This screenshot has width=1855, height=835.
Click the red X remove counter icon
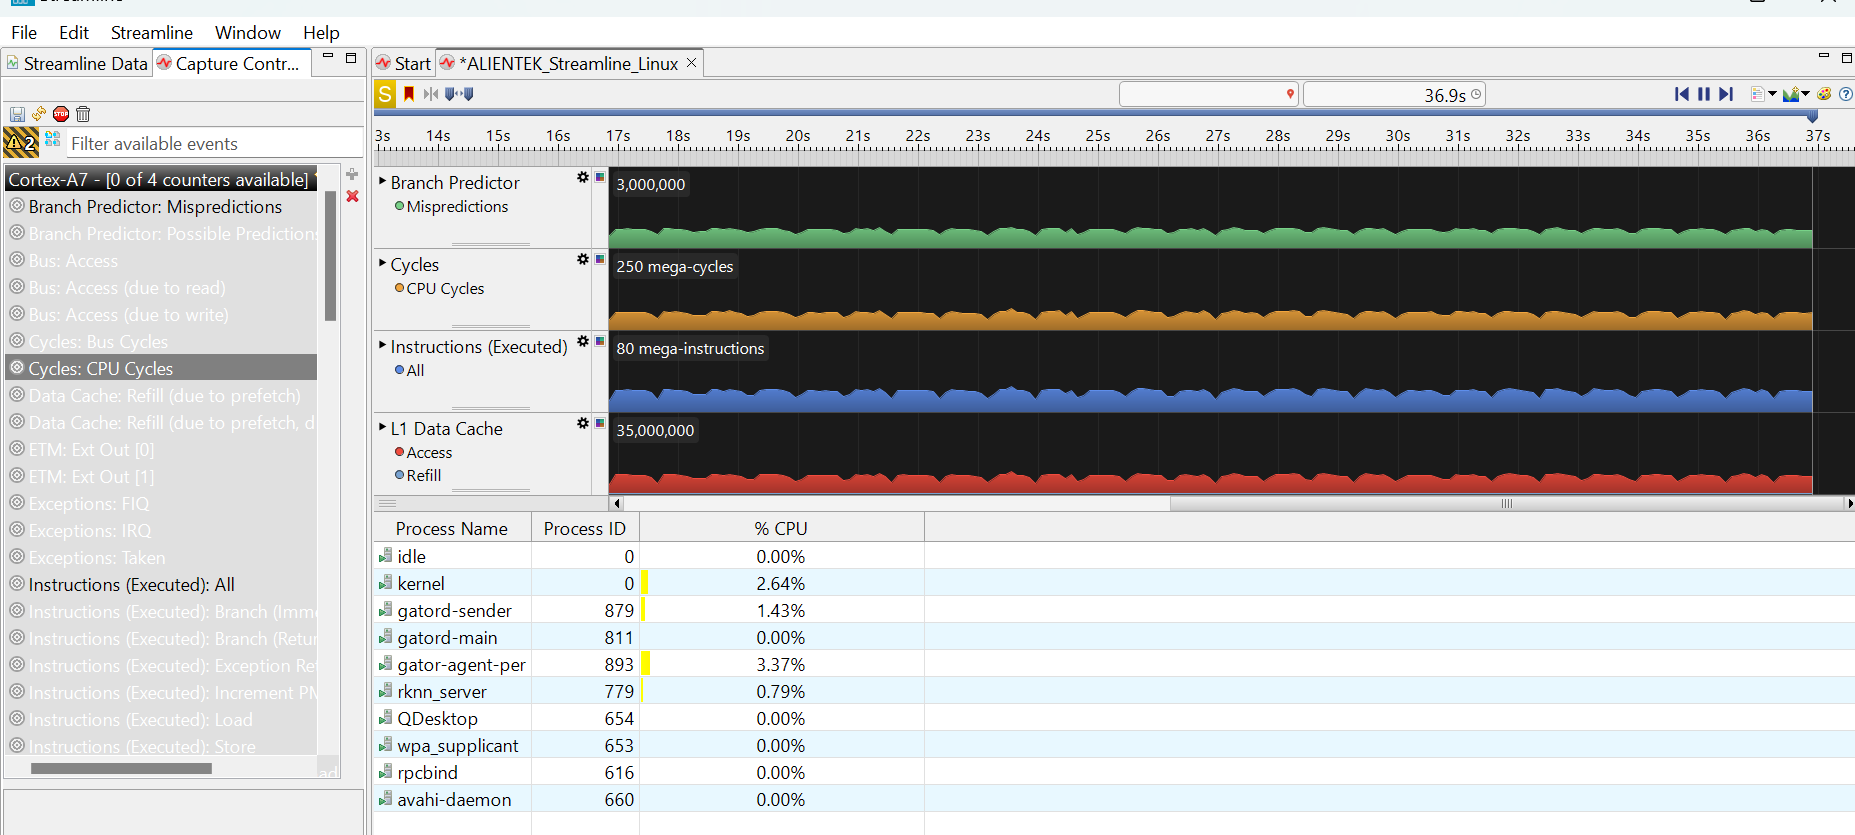[352, 196]
